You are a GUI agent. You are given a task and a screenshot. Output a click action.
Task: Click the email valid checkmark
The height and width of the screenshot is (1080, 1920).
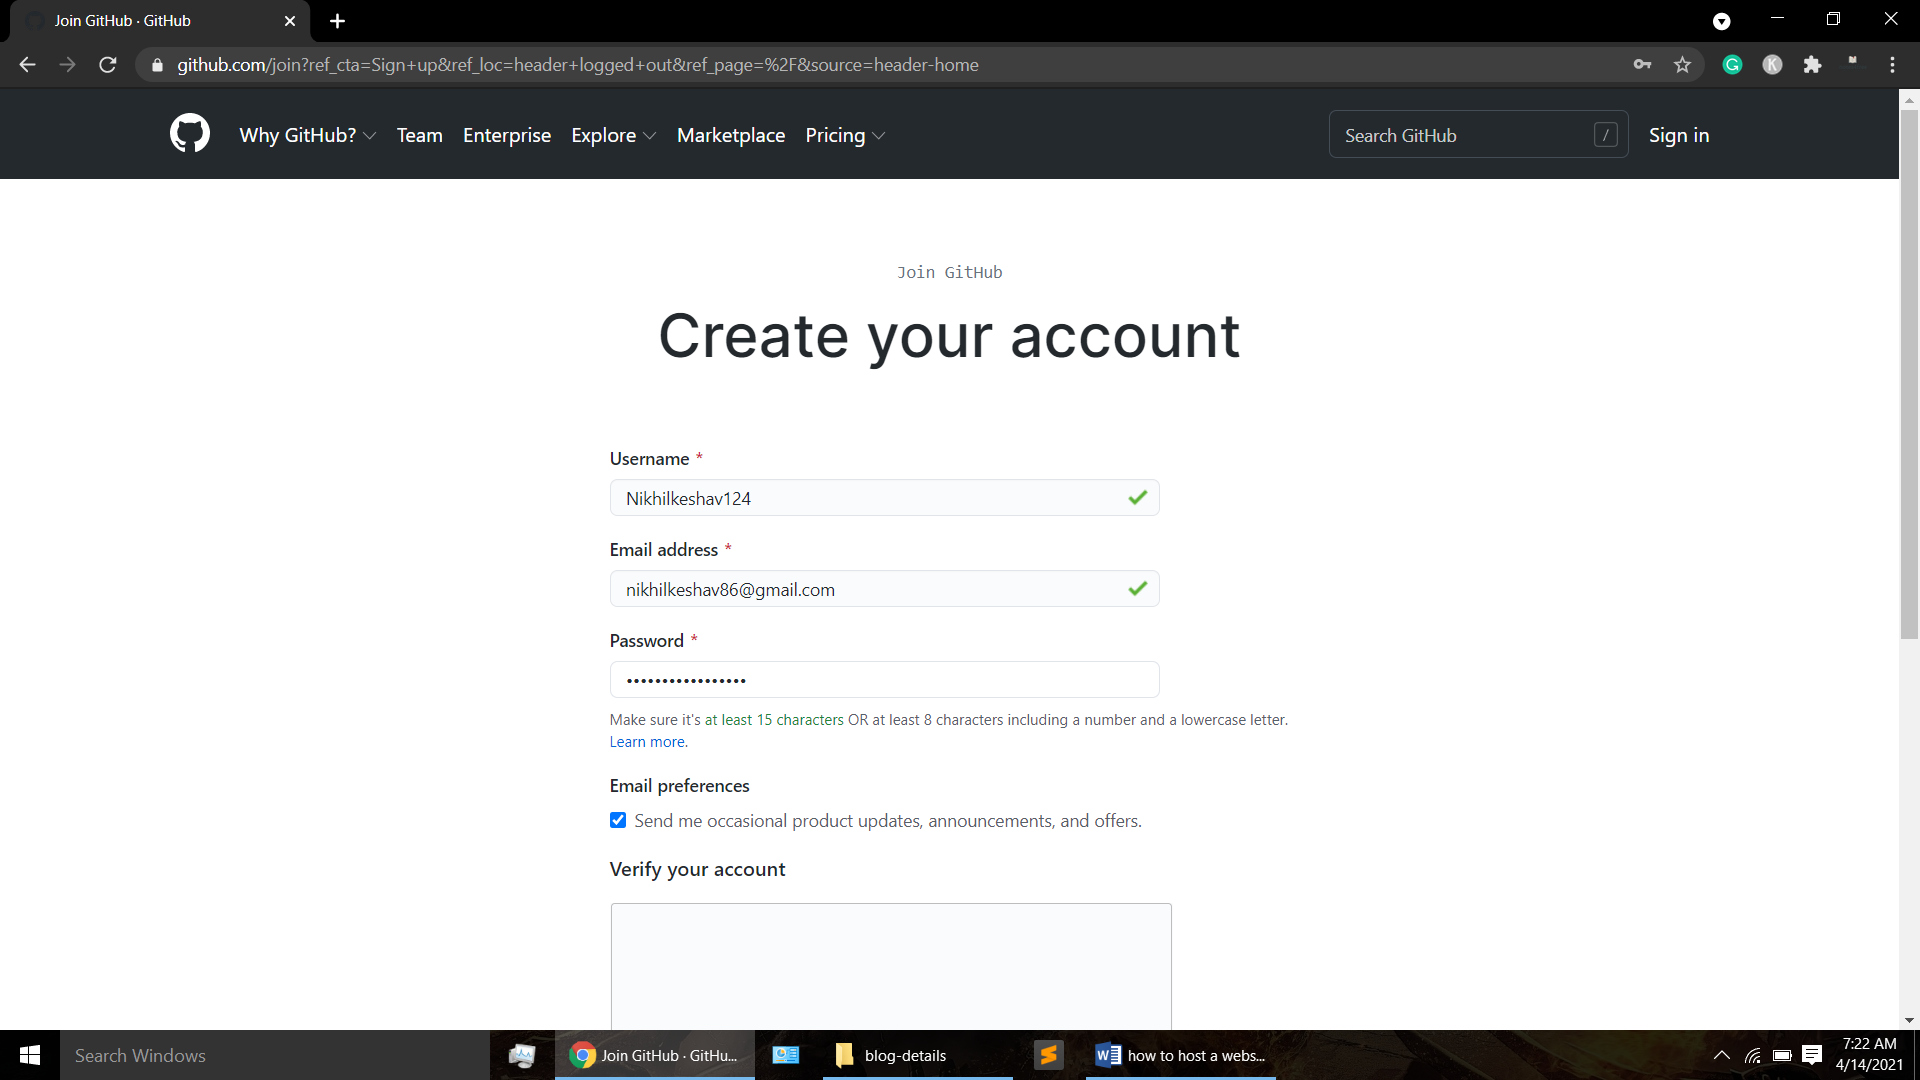(1137, 589)
